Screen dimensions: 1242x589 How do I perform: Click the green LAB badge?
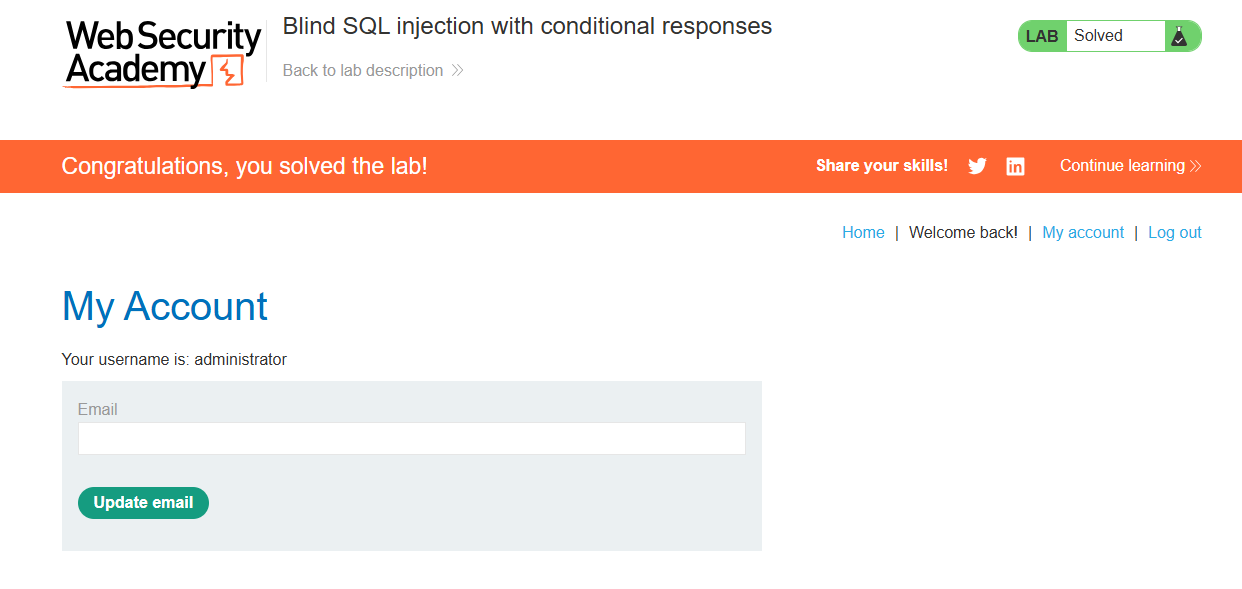tap(1042, 36)
